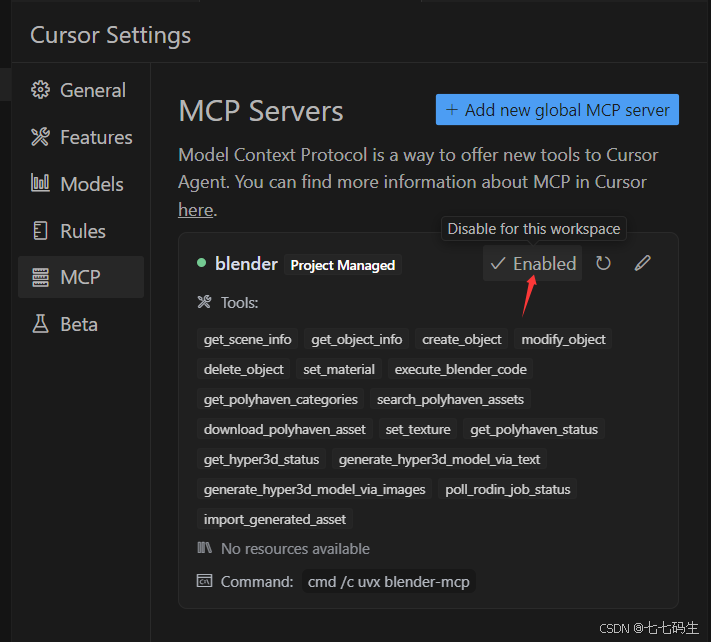Click the green status dot beside blender
Screen dimensions: 711x642
pyautogui.click(x=201, y=264)
